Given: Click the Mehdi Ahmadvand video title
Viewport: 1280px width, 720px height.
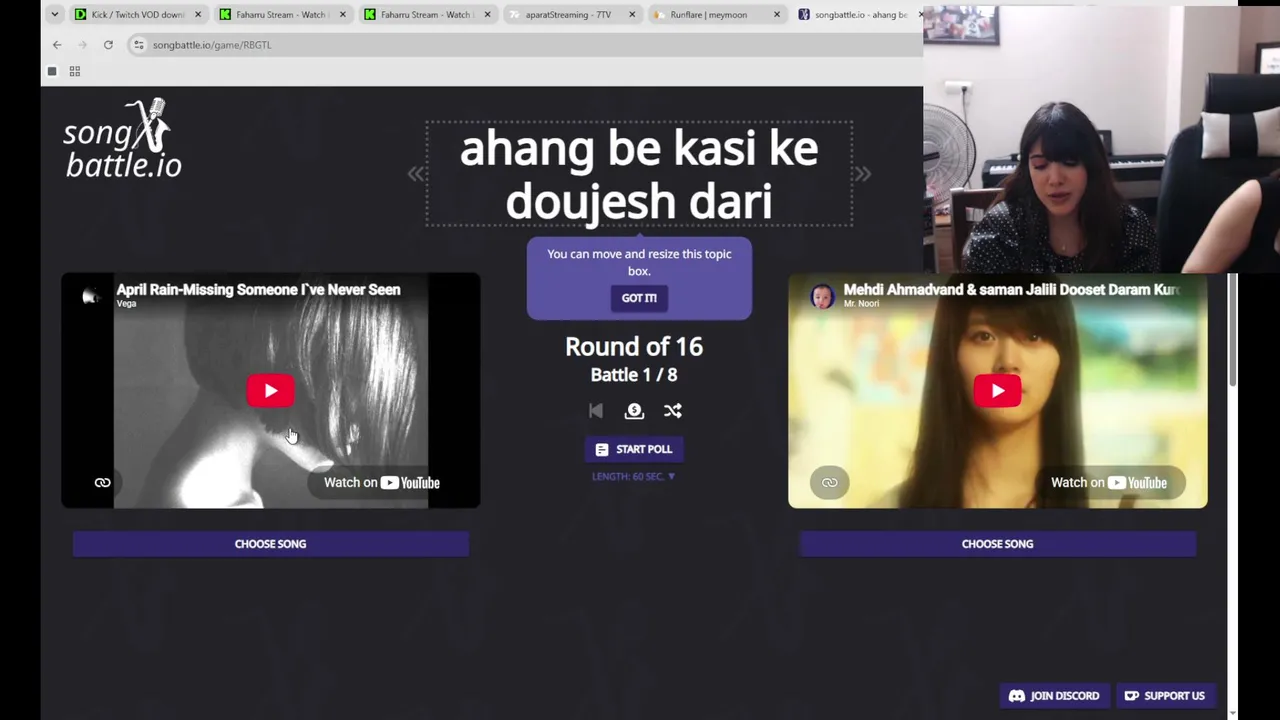Looking at the screenshot, I should point(1012,290).
